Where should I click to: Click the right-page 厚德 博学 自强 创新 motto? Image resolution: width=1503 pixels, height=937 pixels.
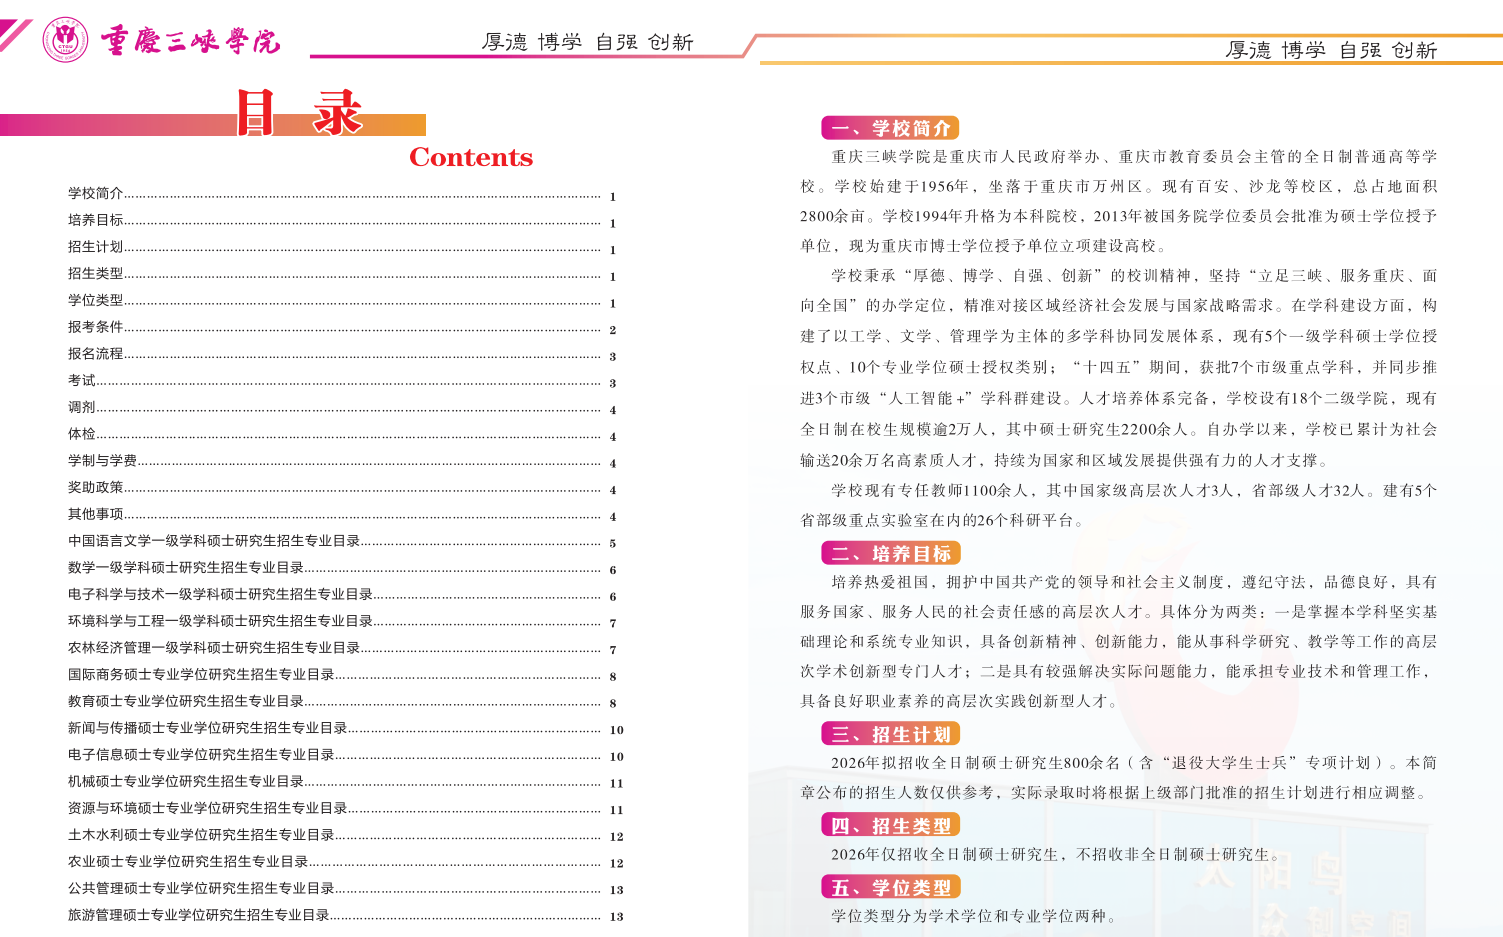coord(1331,50)
